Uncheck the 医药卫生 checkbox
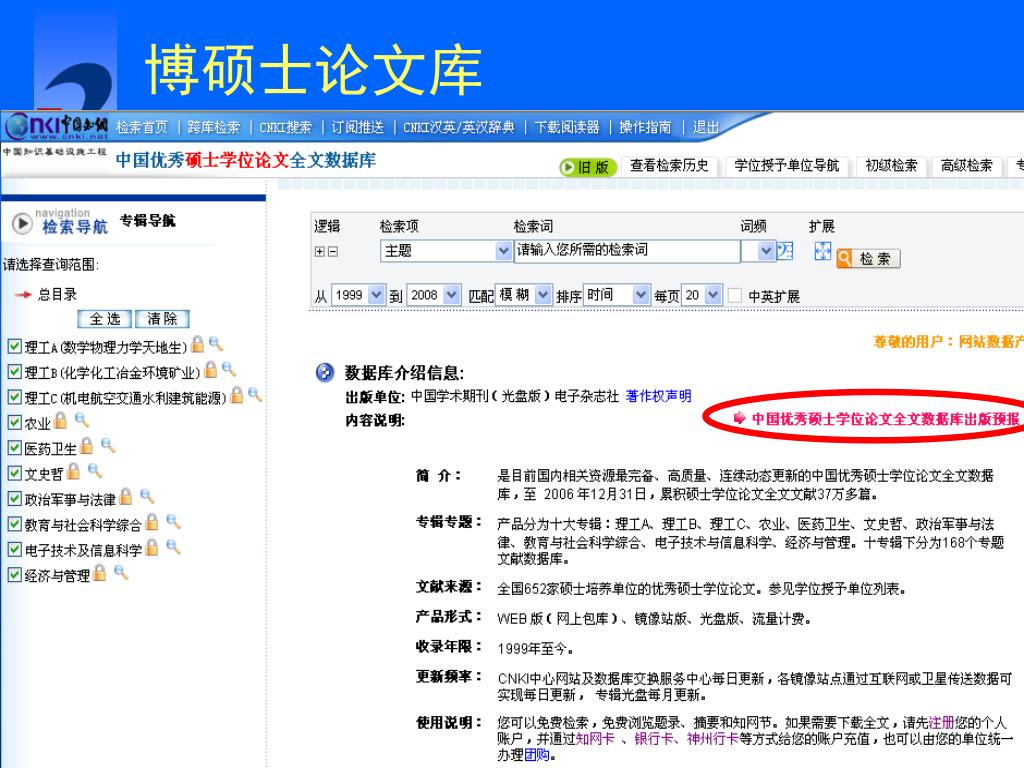Viewport: 1024px width, 768px height. (14, 448)
